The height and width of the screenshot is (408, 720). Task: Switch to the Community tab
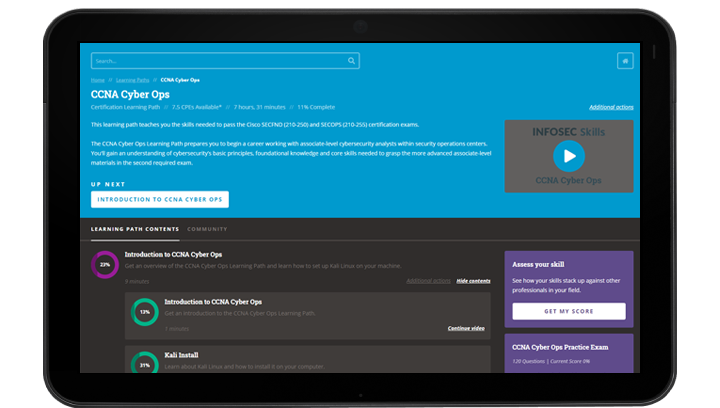[x=207, y=229]
